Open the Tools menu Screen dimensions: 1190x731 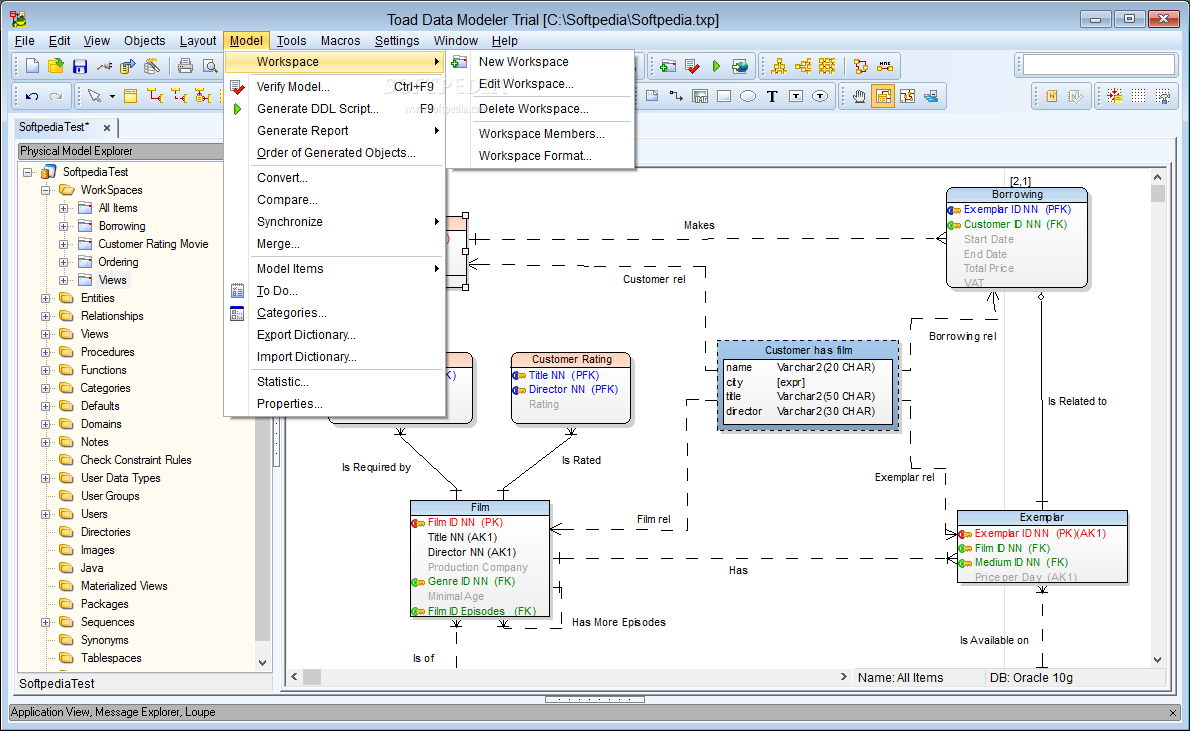[291, 40]
